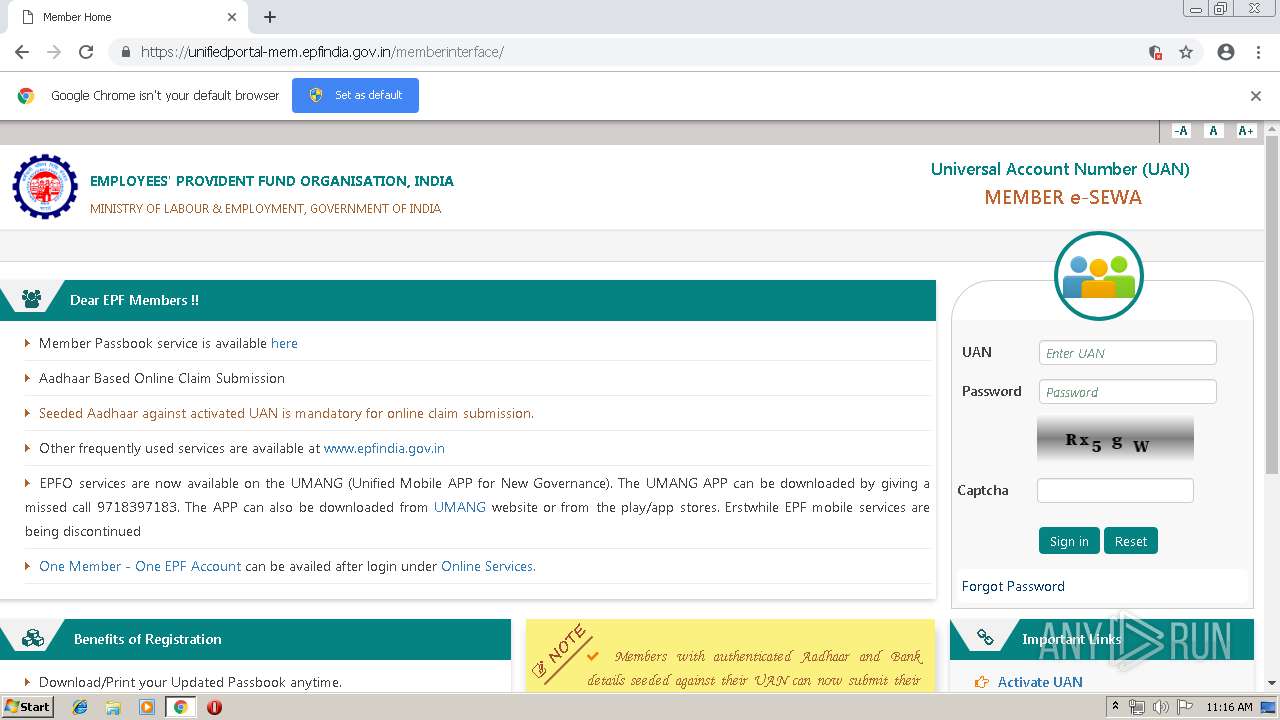
Task: Click the page vertical scrollbar
Action: pyautogui.click(x=1272, y=305)
